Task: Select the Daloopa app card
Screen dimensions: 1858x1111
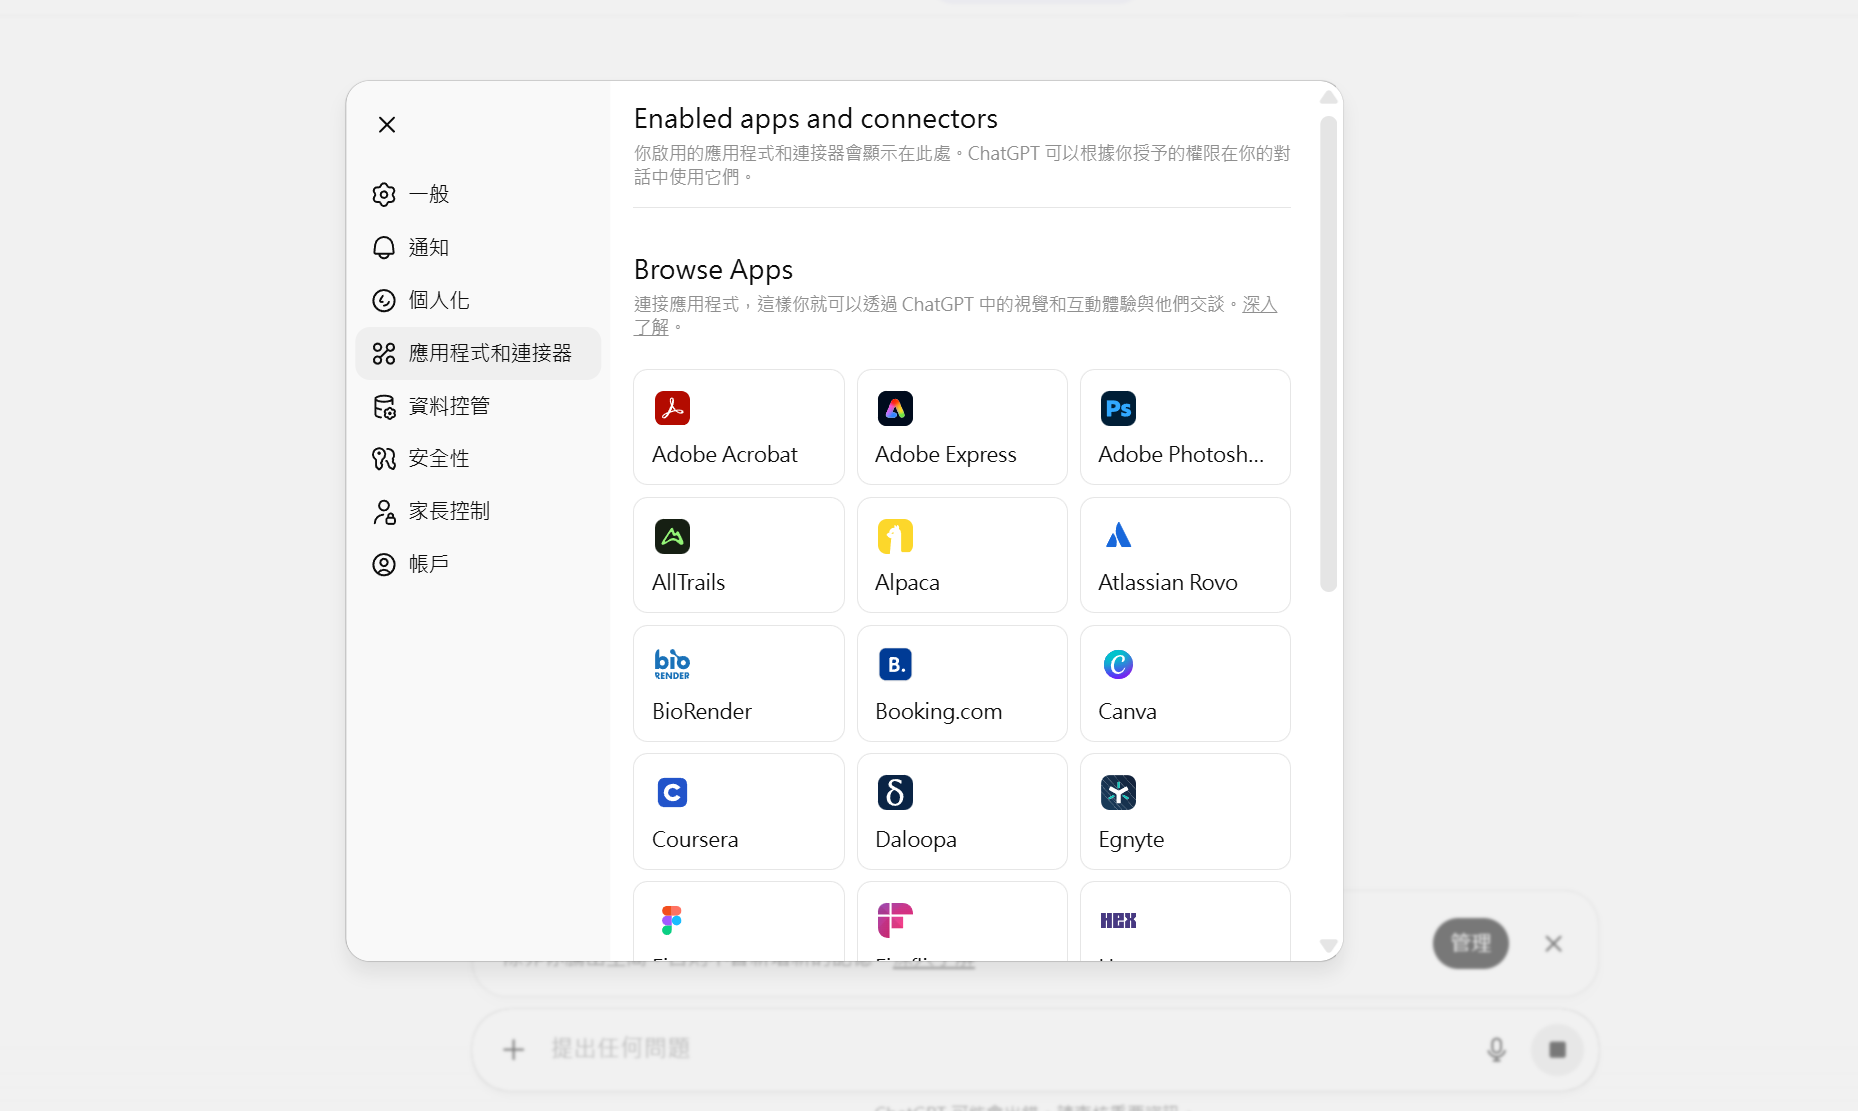Action: [961, 811]
